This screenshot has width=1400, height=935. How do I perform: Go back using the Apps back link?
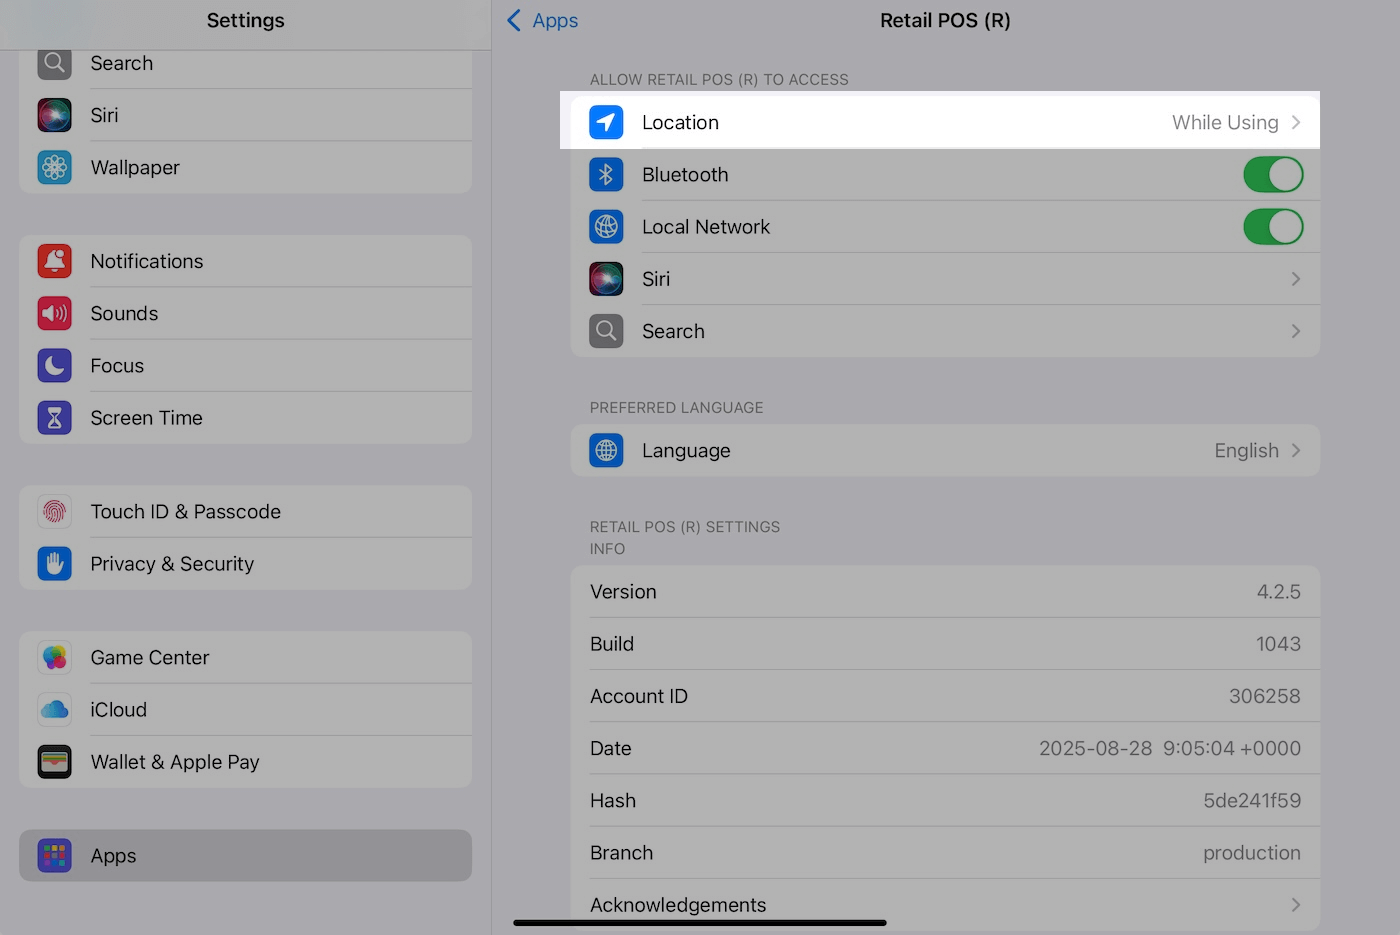pyautogui.click(x=541, y=20)
